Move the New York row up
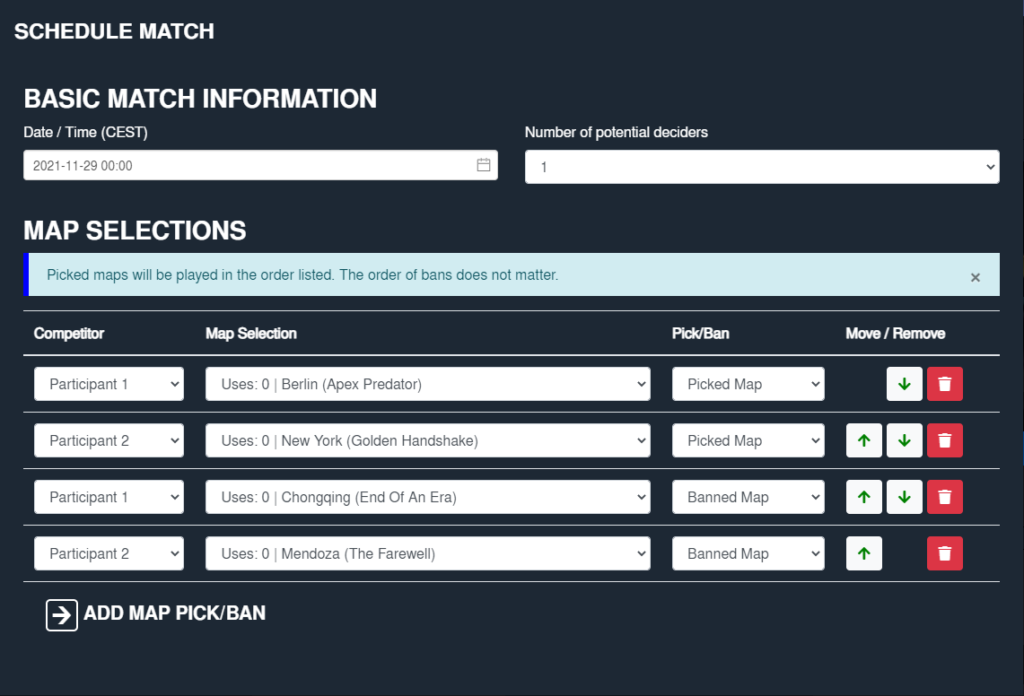 (864, 441)
